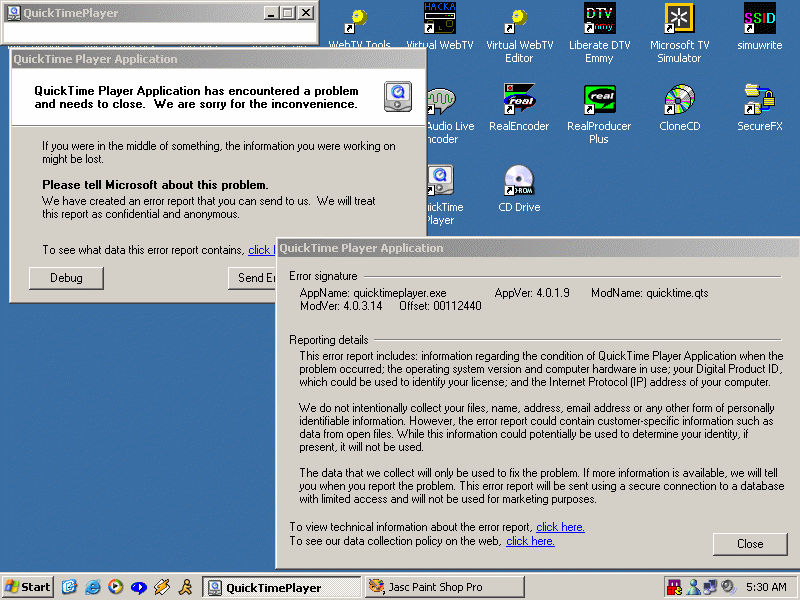Launch Internet Explorer from Quick Launch
Viewport: 800px width, 600px height.
(93, 587)
